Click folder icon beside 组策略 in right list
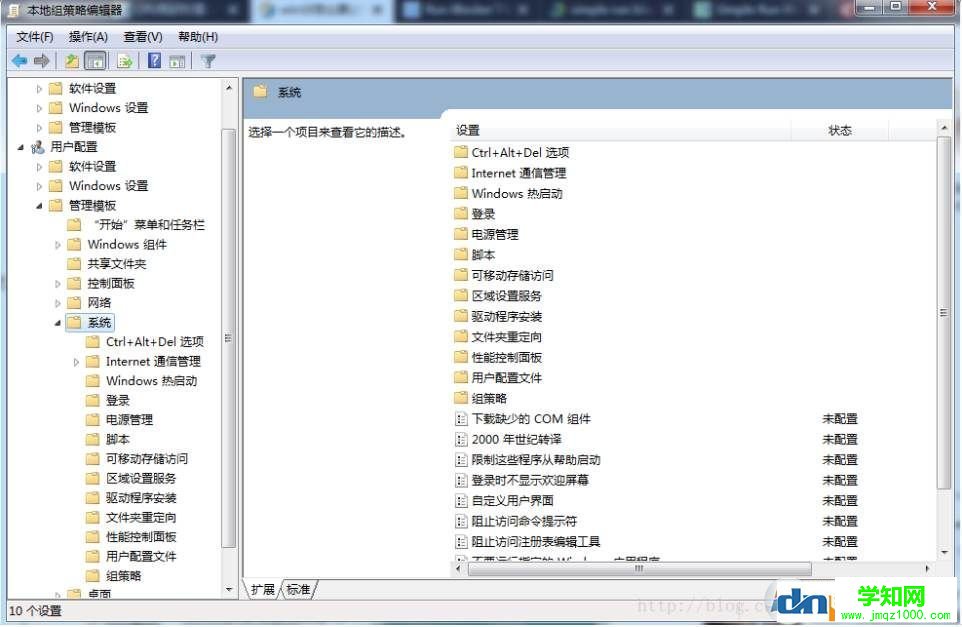962x627 pixels. click(461, 398)
